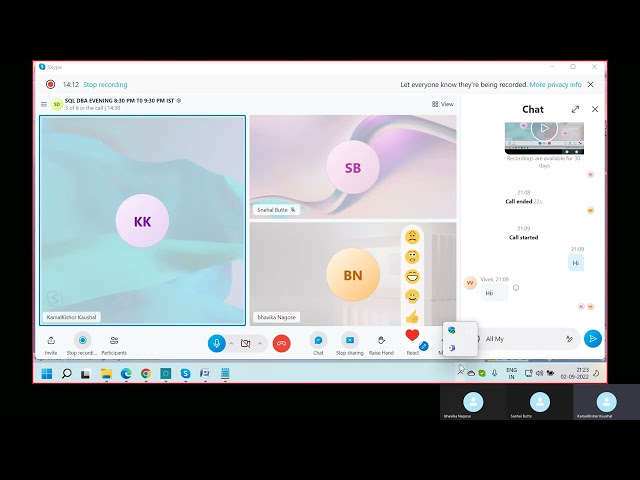
Task: Open taskbar Search
Action: pyautogui.click(x=67, y=373)
